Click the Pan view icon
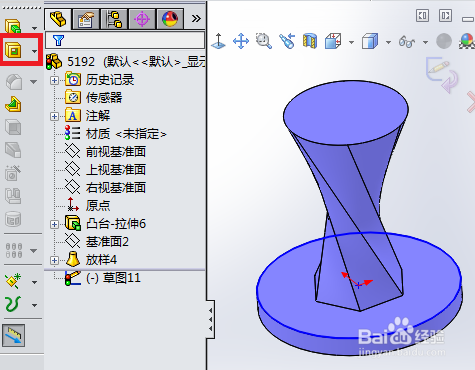Screen dimensions: 475x370 pyautogui.click(x=241, y=41)
